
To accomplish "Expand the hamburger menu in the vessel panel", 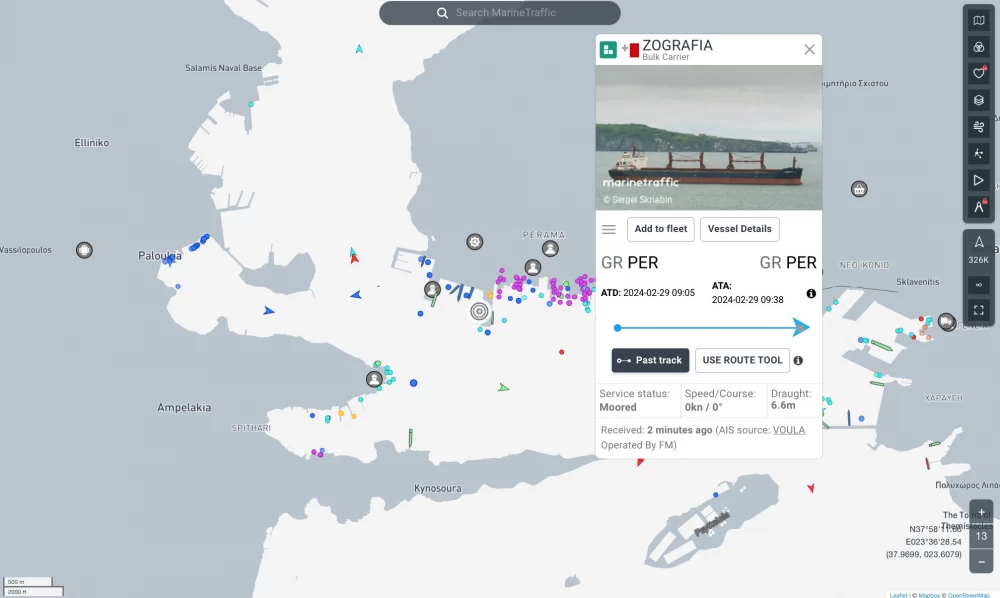I will point(609,229).
